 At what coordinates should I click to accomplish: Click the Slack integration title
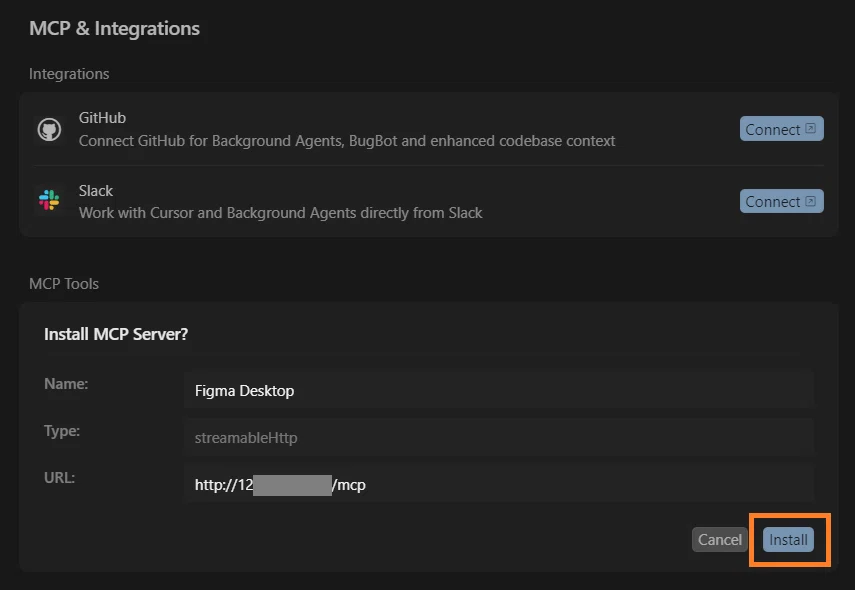[96, 191]
